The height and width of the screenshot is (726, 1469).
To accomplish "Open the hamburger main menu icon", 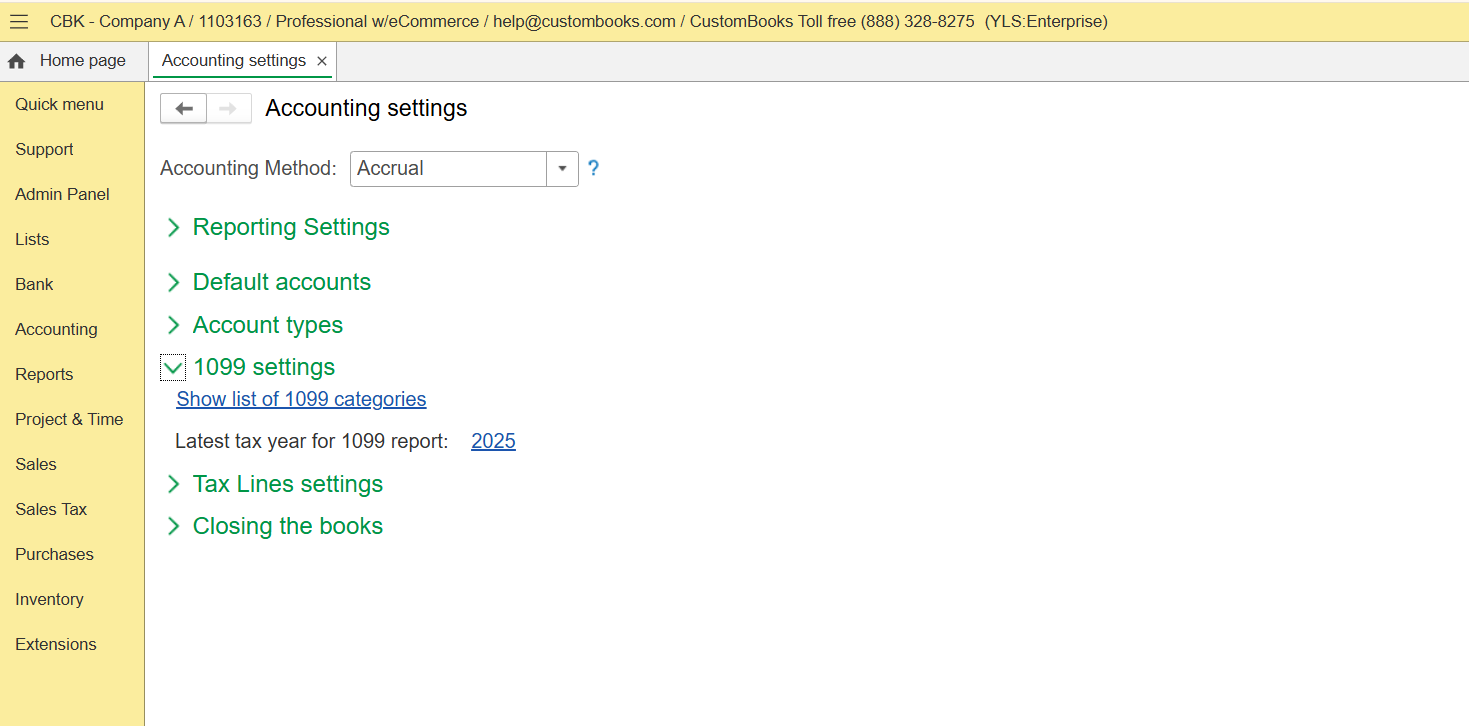I will pos(19,21).
